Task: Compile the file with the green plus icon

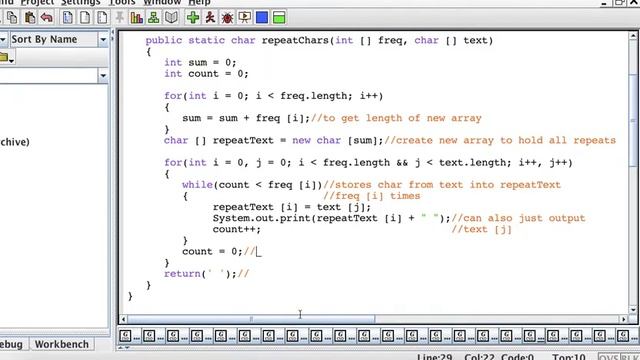Action: click(193, 18)
